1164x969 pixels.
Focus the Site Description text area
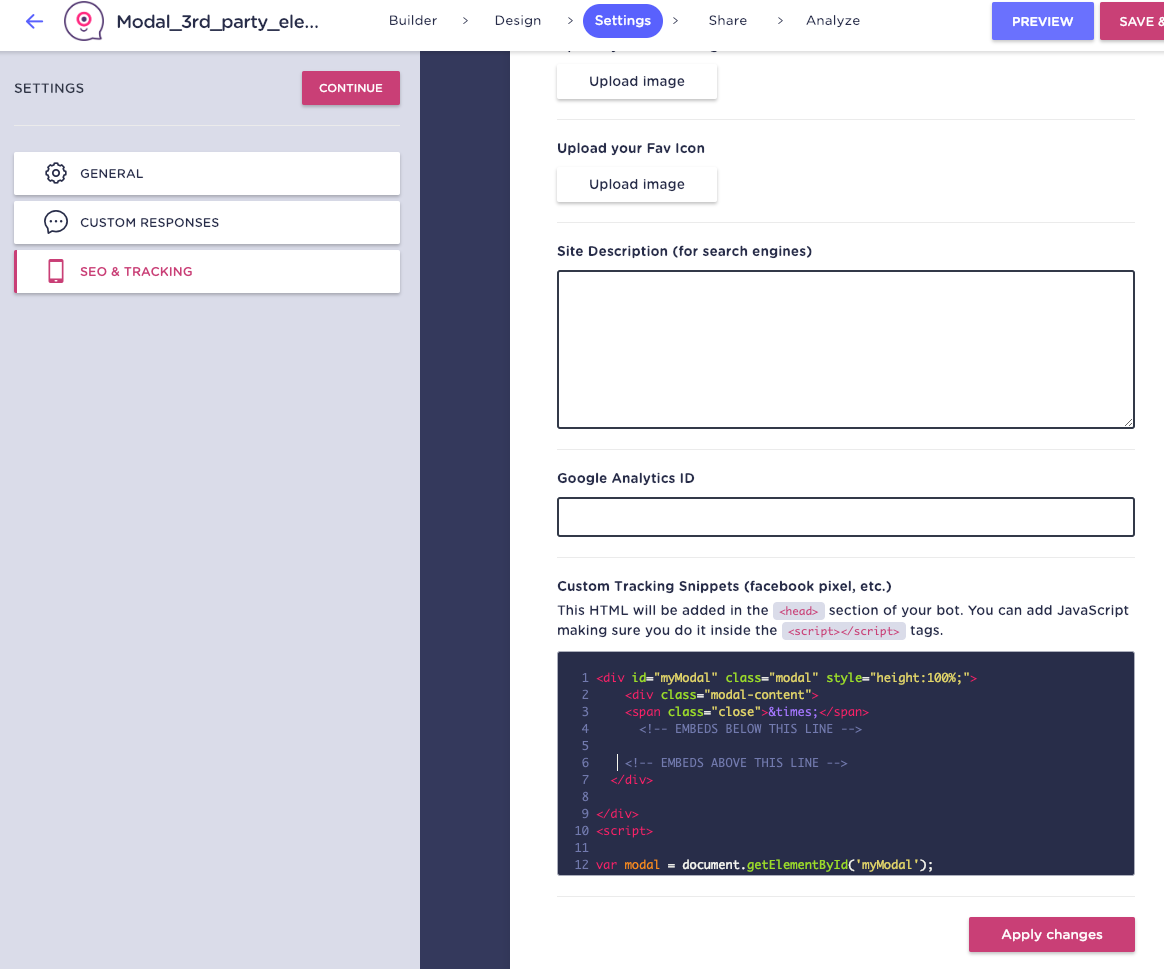click(846, 349)
